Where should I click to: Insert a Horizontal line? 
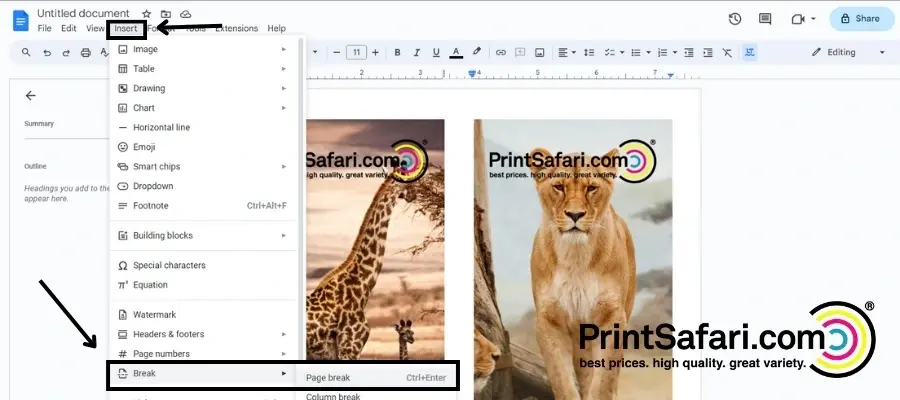pyautogui.click(x=204, y=127)
